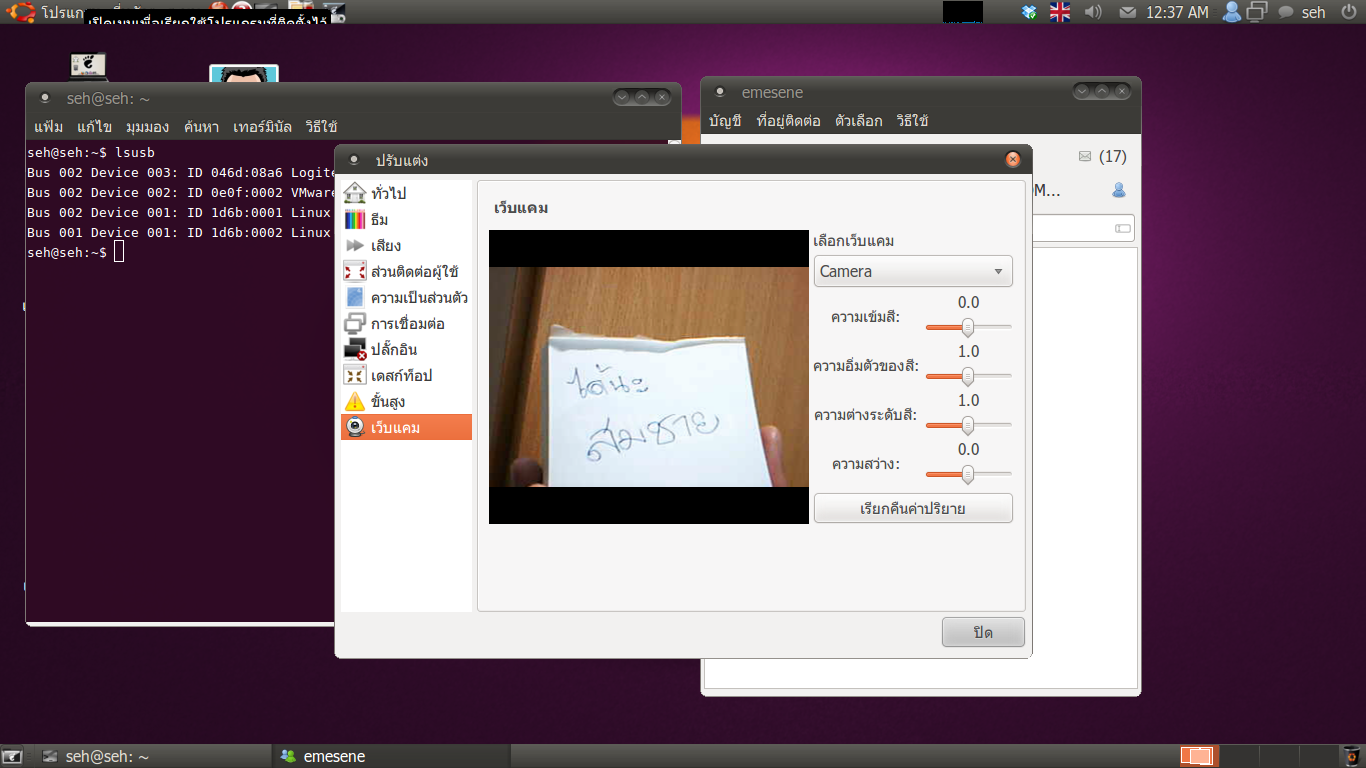Select the เว็บแคม (Webcam) section
This screenshot has width=1366, height=768.
406,427
